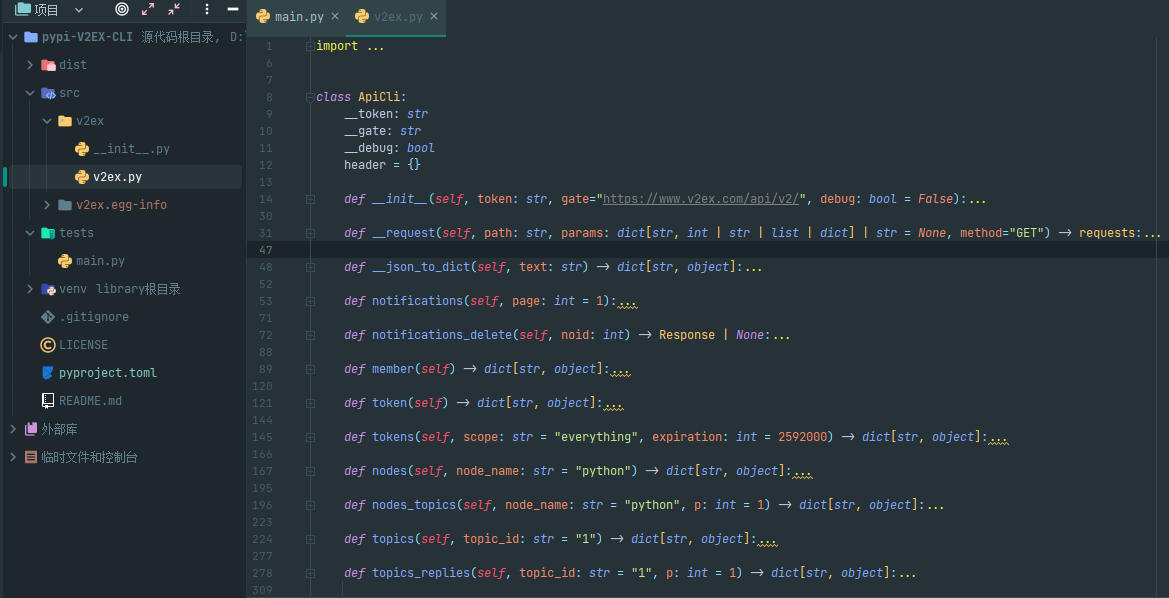Click the pyproject.toml file icon
The image size is (1169, 598).
48,373
